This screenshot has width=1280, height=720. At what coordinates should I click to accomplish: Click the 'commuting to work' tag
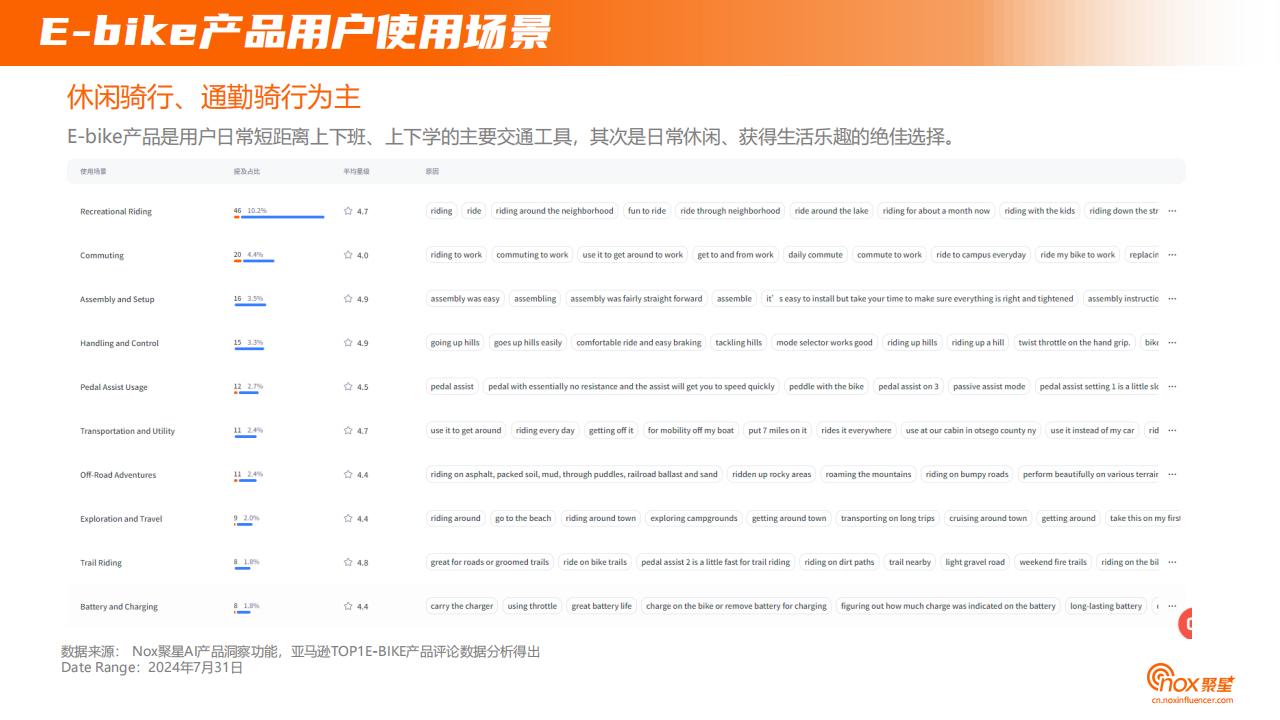(532, 255)
